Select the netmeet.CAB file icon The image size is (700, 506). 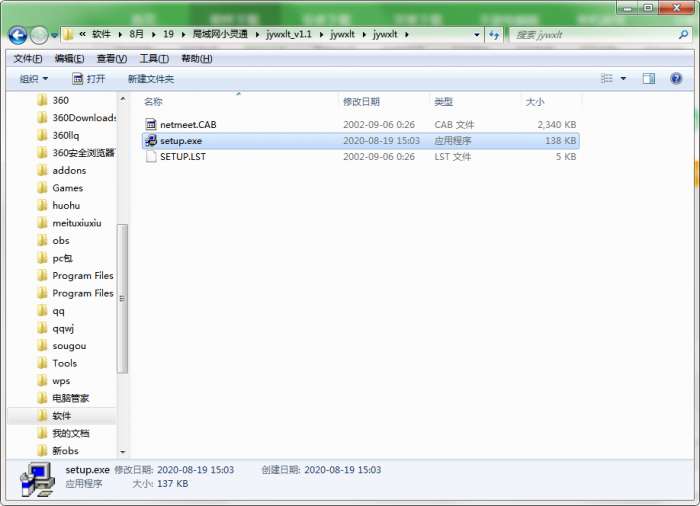coord(151,125)
